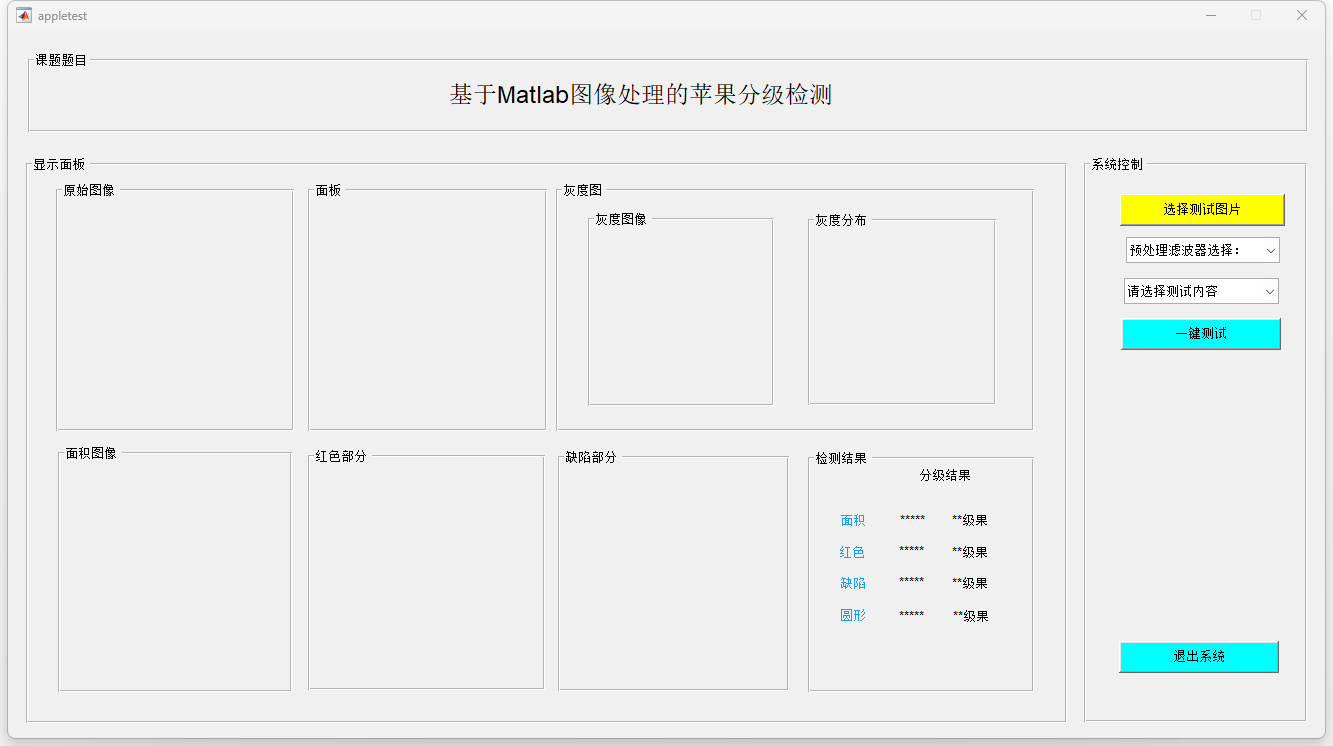1333x746 pixels.
Task: Click the blue 红色 result label
Action: 852,552
